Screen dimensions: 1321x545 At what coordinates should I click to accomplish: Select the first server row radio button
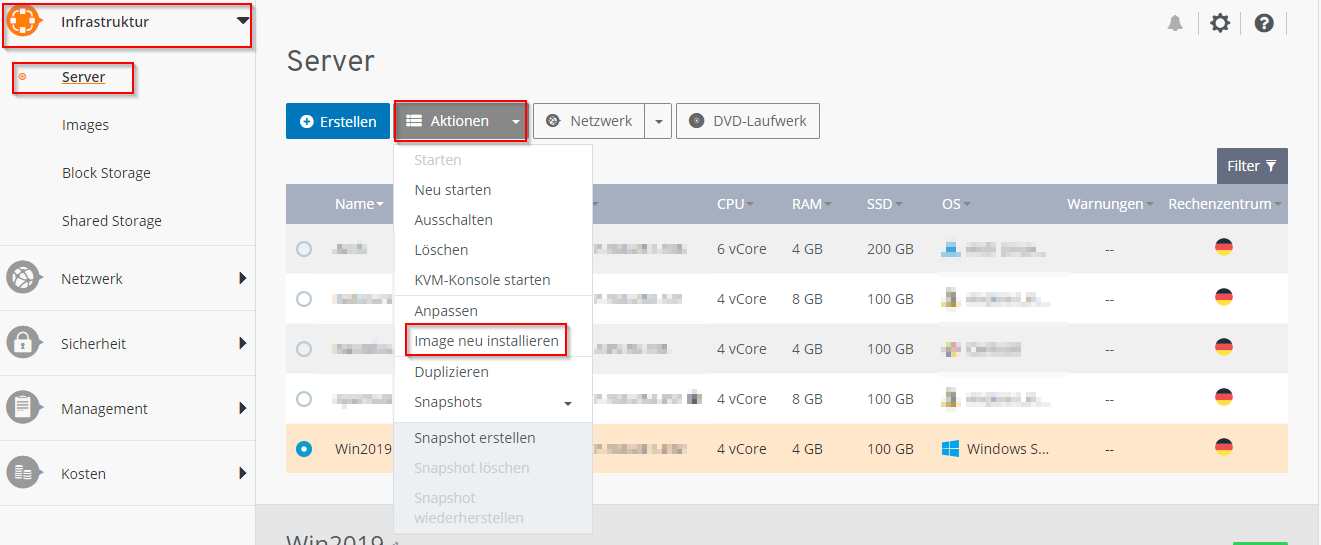coord(304,249)
